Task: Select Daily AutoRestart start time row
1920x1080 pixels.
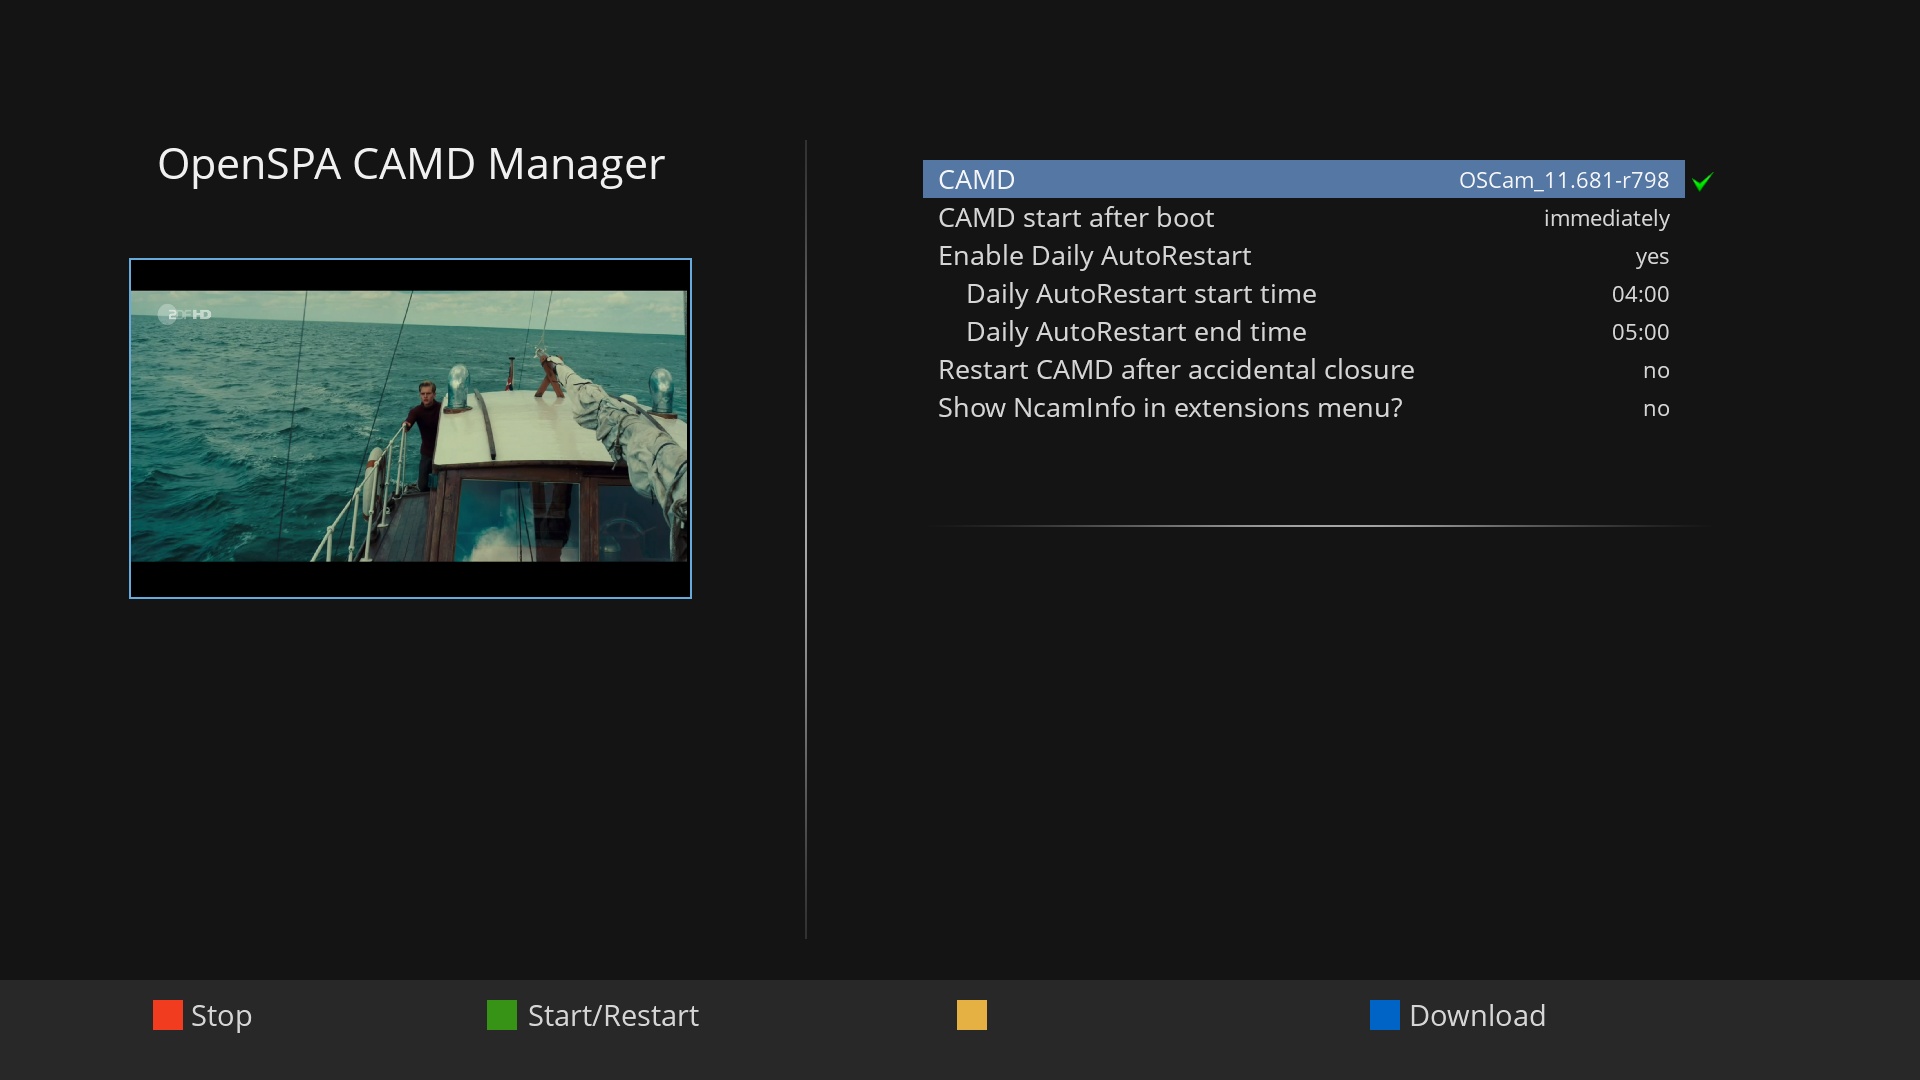Action: tap(1304, 293)
